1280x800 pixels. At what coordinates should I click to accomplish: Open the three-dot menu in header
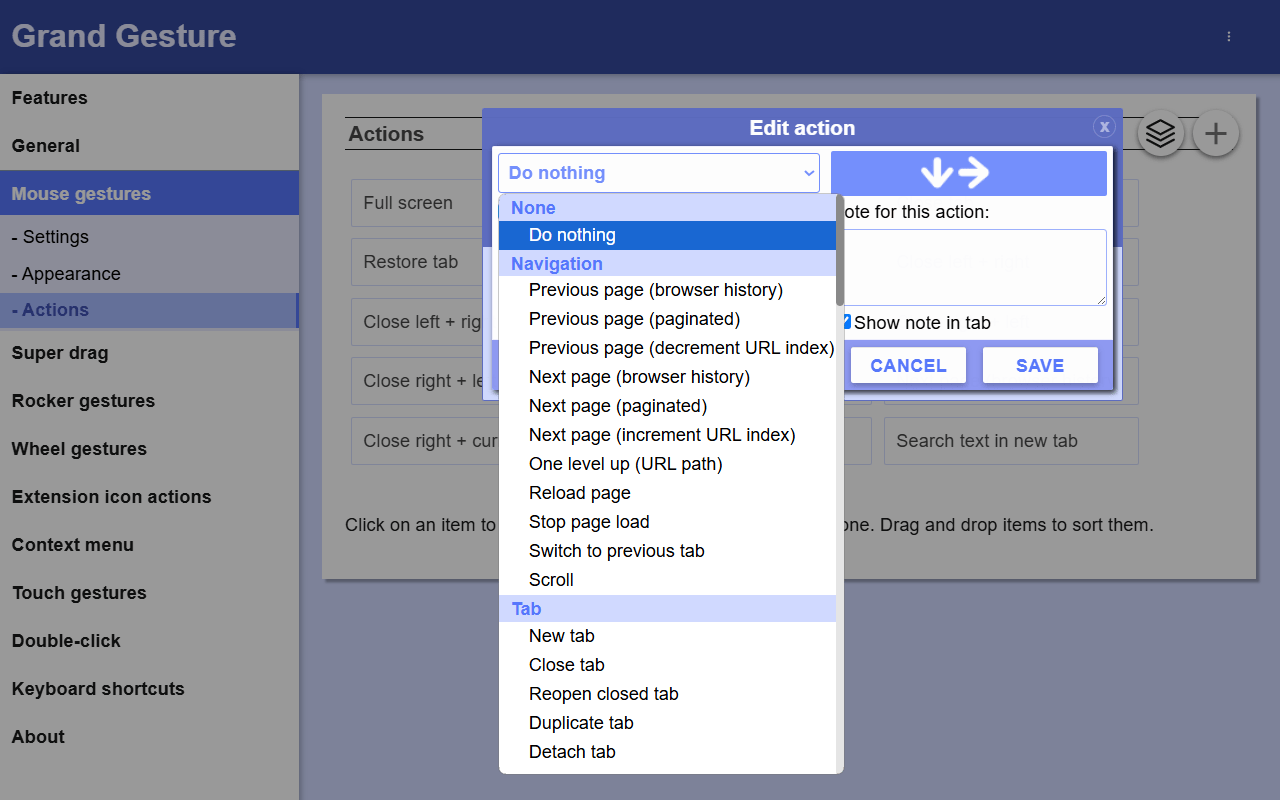1229,36
